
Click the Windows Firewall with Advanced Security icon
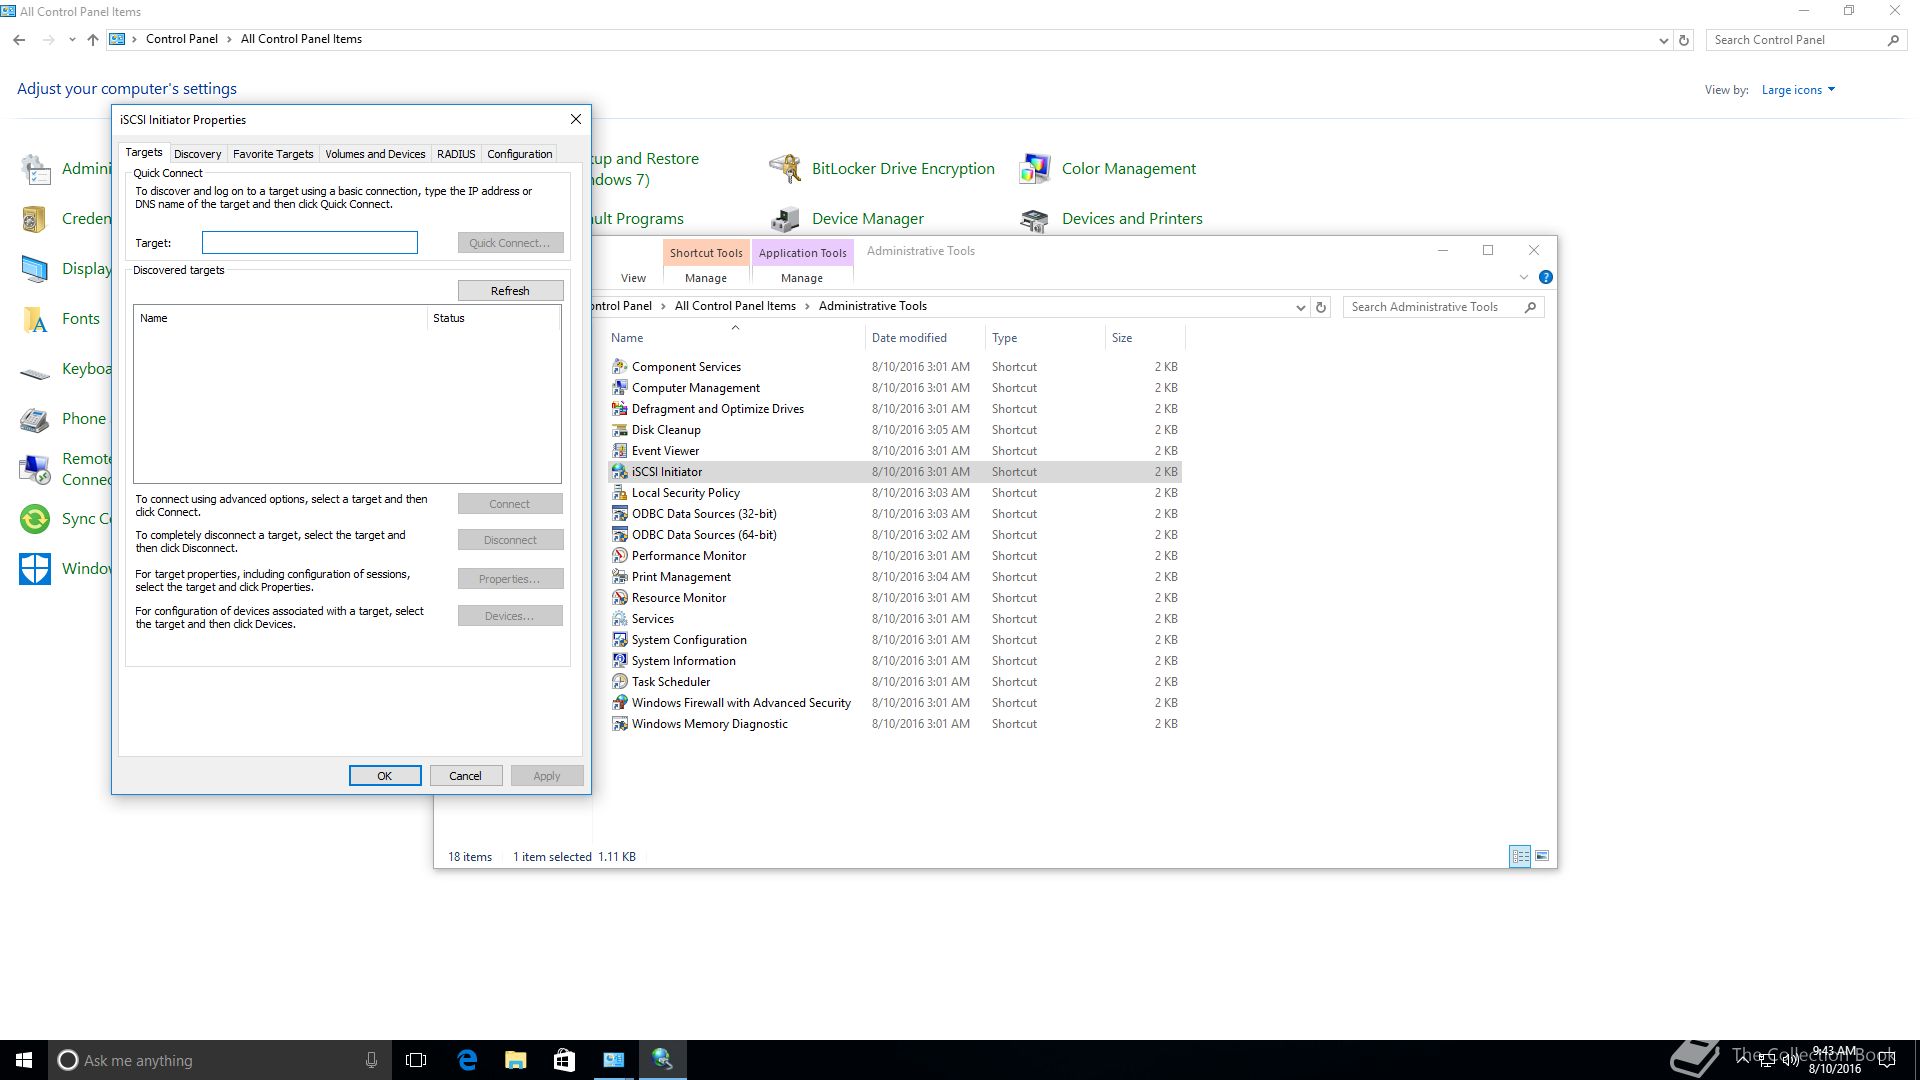619,703
